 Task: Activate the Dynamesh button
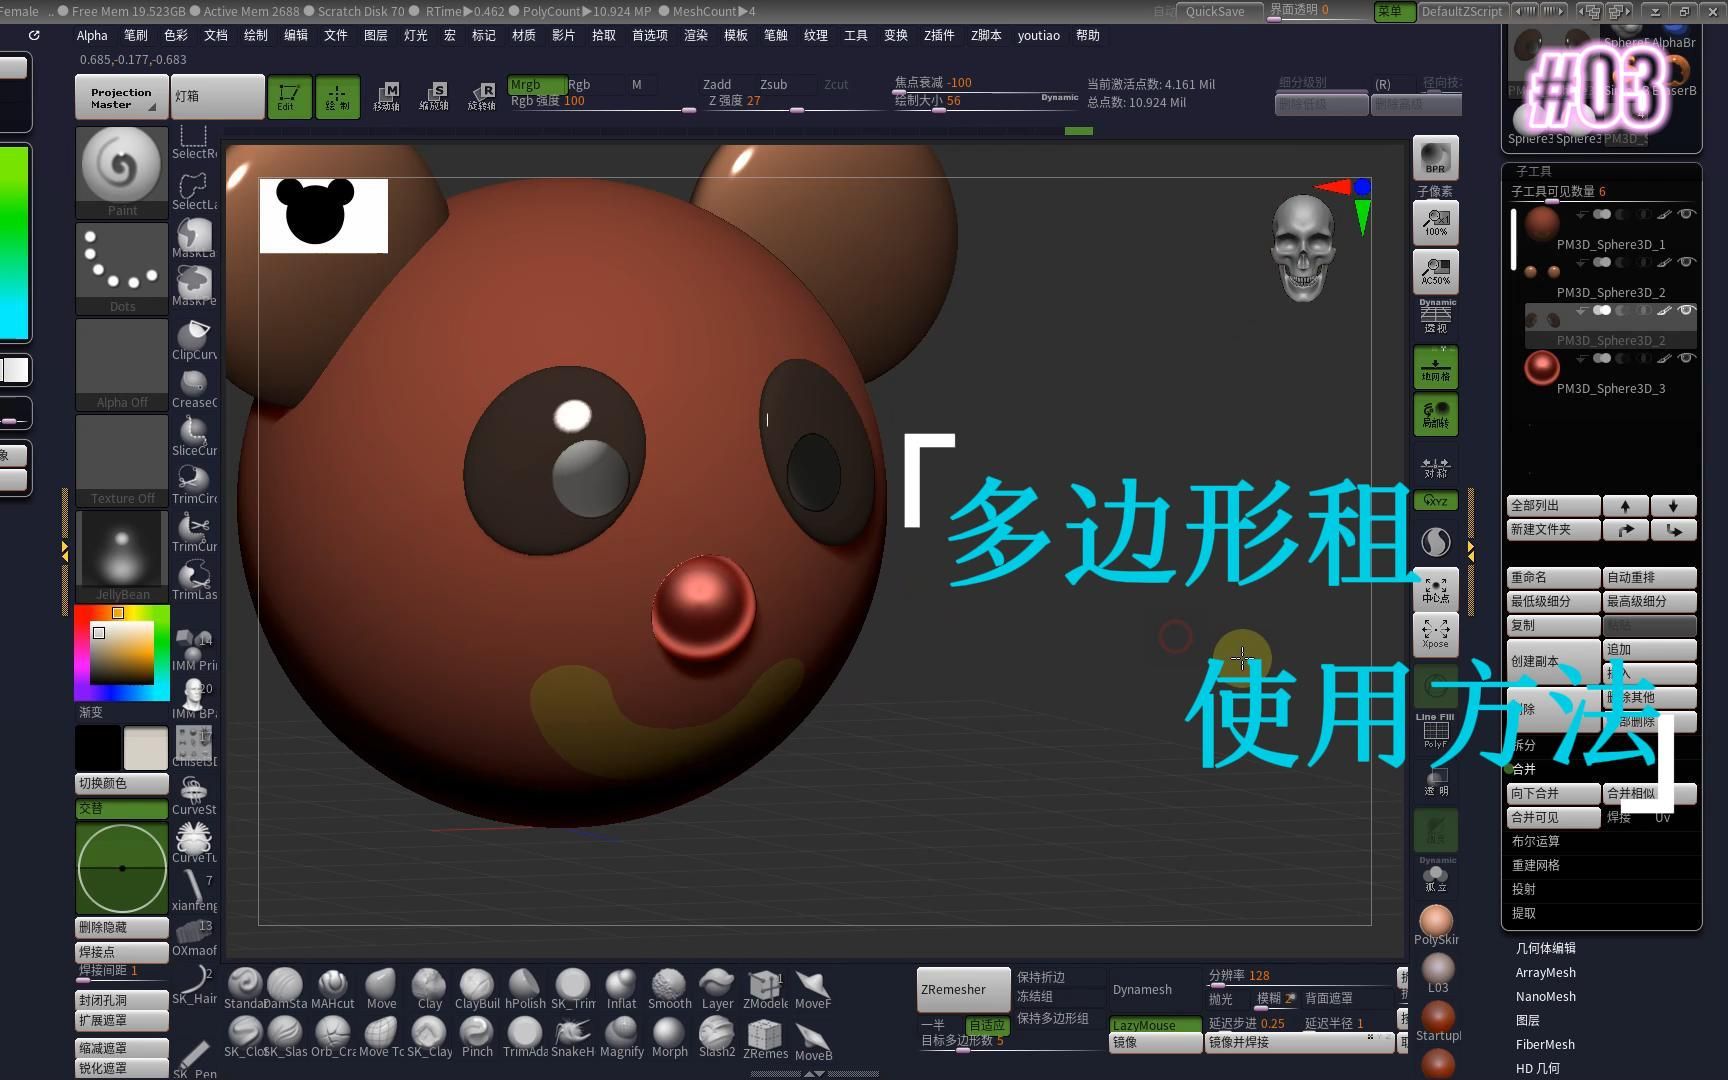click(1143, 989)
